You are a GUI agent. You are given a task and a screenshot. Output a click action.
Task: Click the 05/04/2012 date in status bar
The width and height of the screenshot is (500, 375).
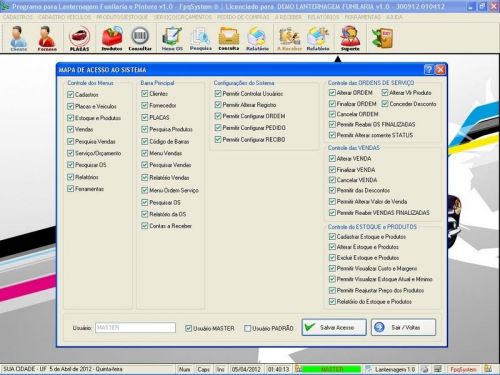246,369
